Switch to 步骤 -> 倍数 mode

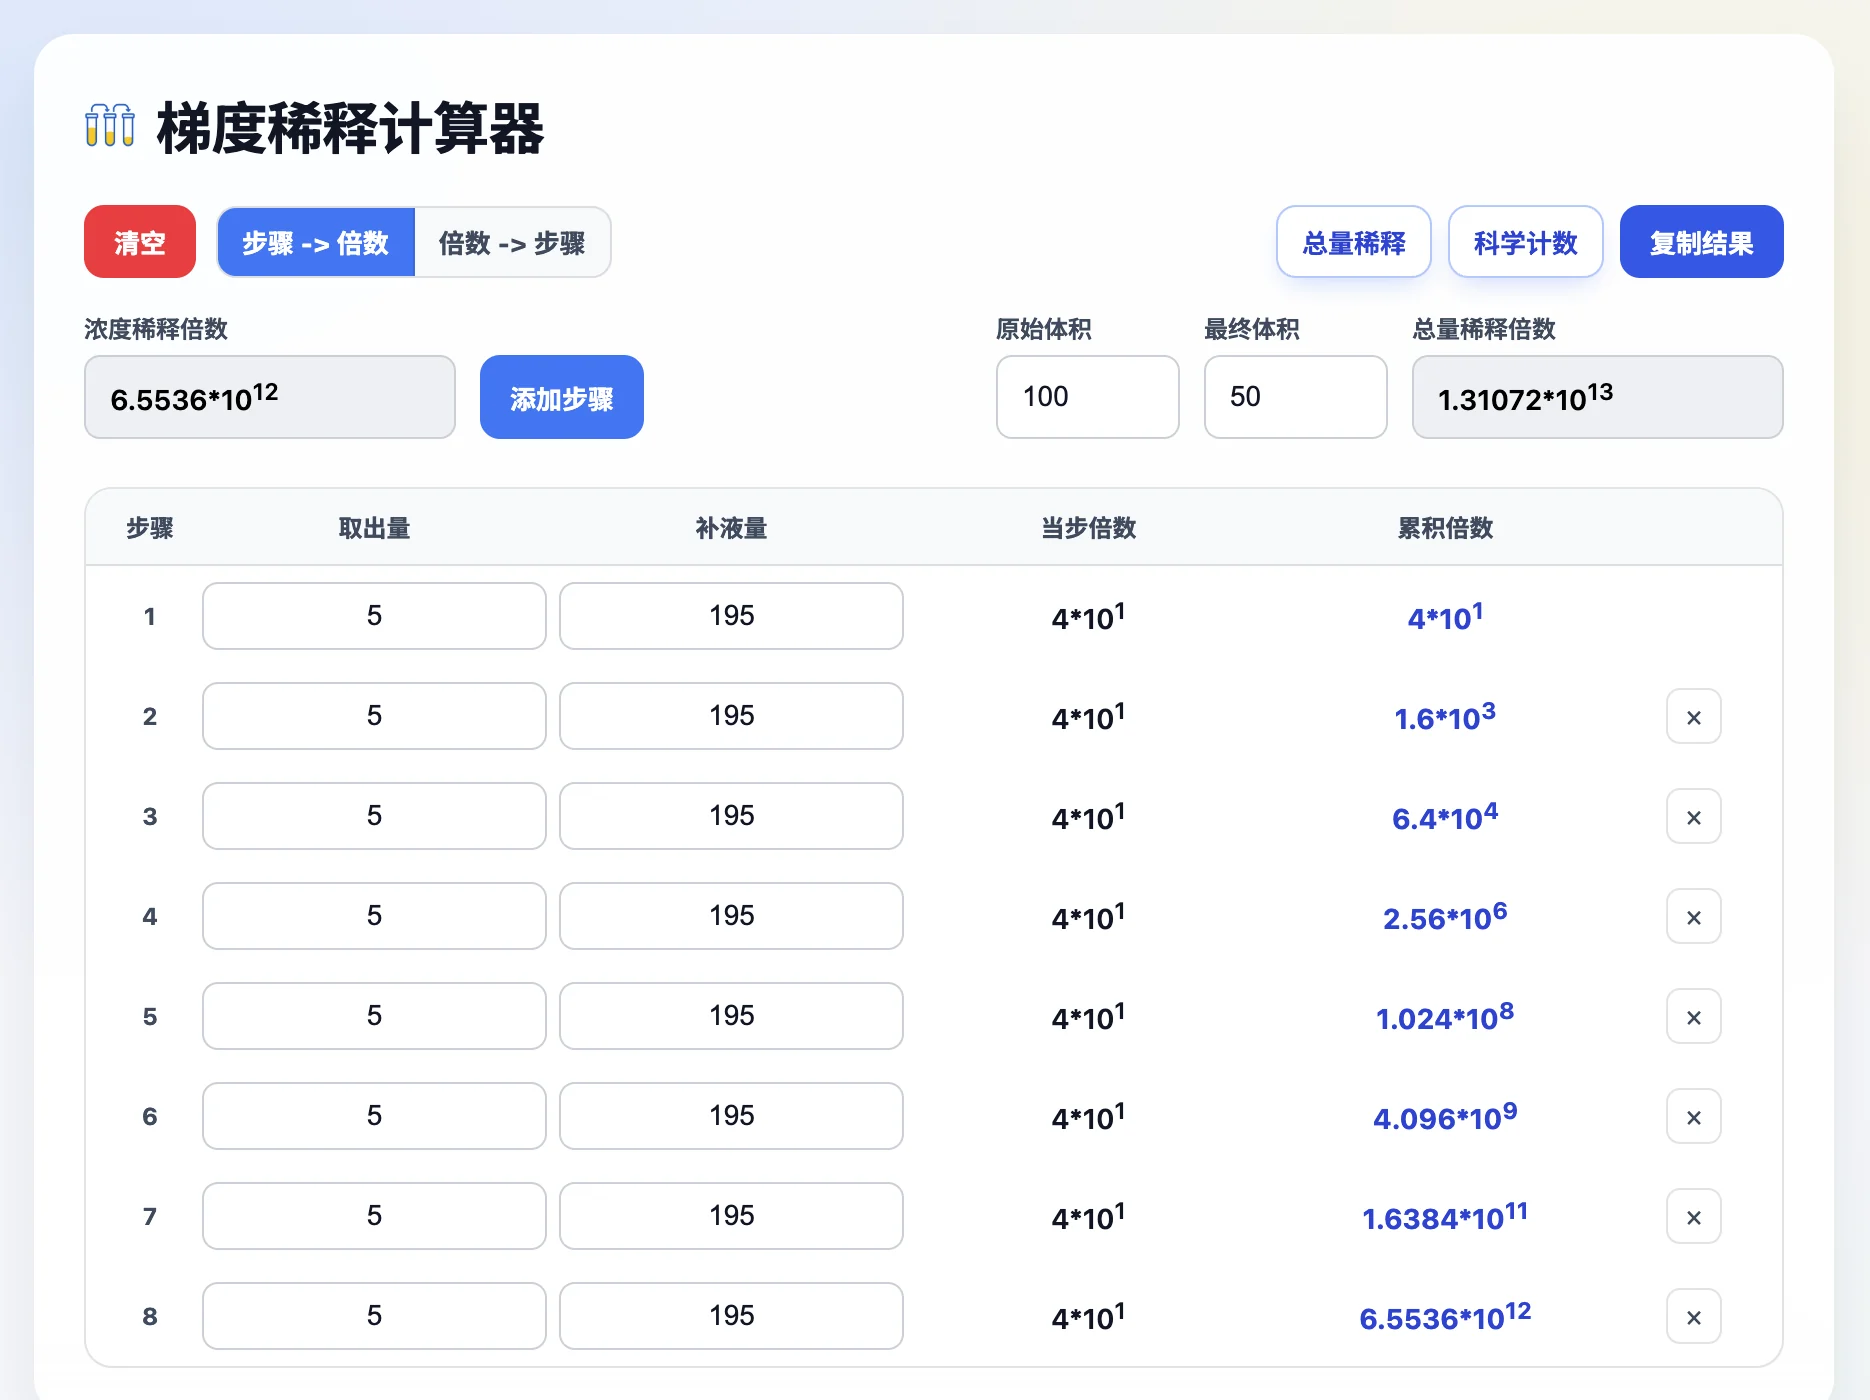(315, 242)
